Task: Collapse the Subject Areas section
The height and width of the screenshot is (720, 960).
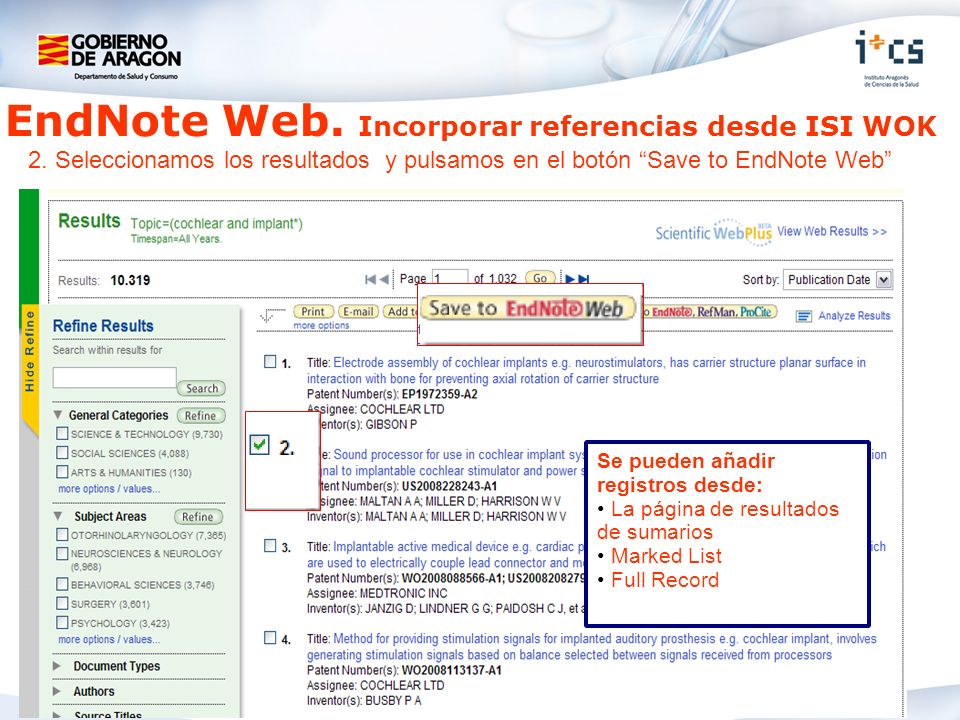Action: 58,516
